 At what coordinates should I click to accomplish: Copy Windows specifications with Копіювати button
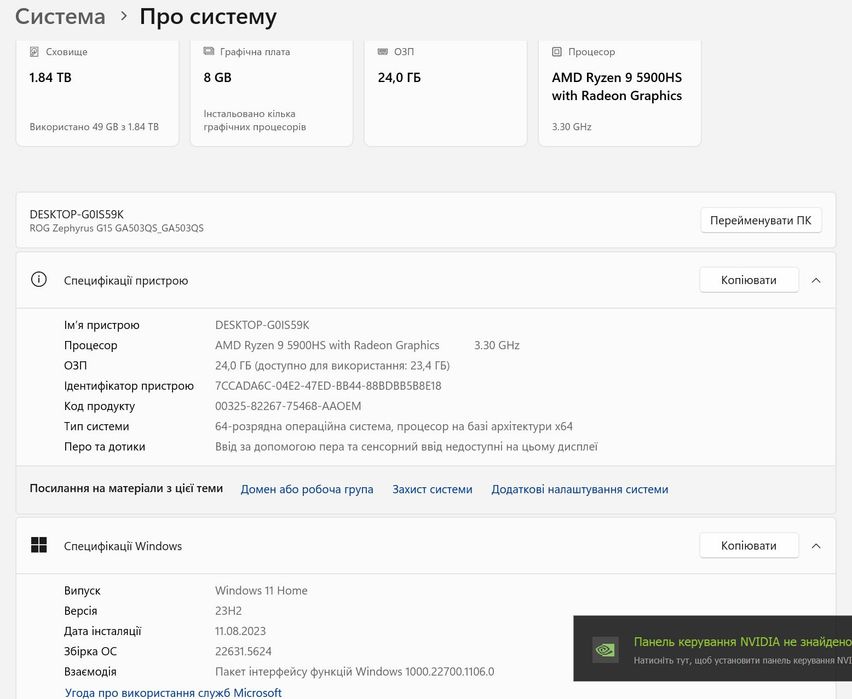click(748, 546)
